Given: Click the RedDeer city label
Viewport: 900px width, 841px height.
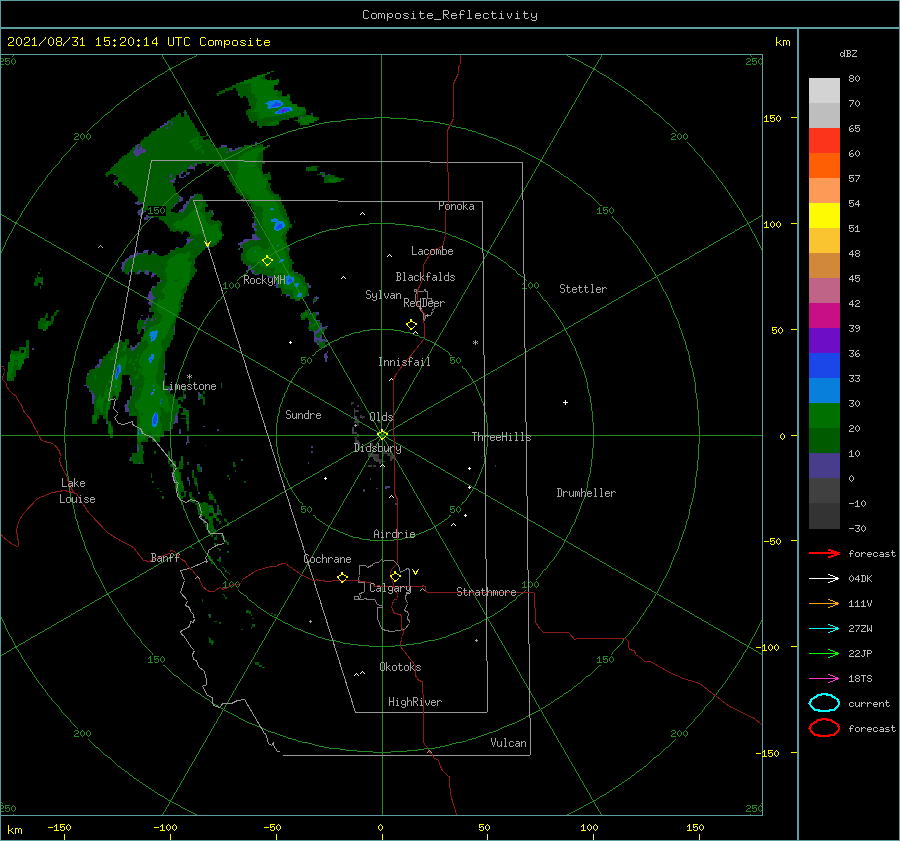Looking at the screenshot, I should (424, 303).
